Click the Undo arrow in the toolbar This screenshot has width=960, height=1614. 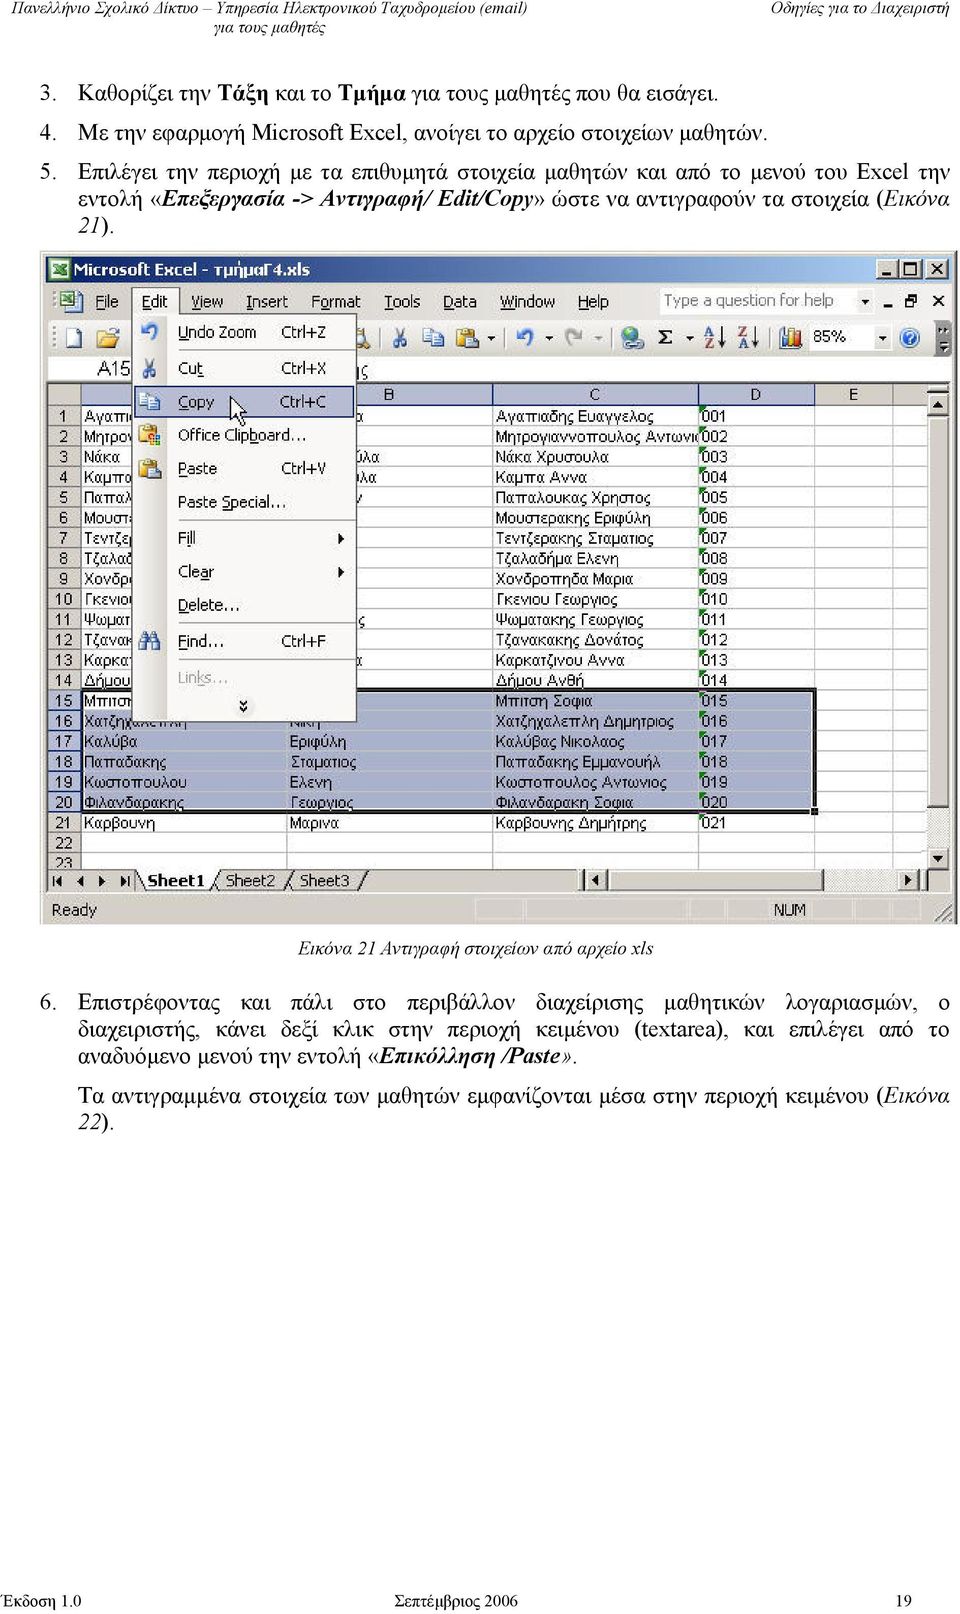[x=526, y=338]
